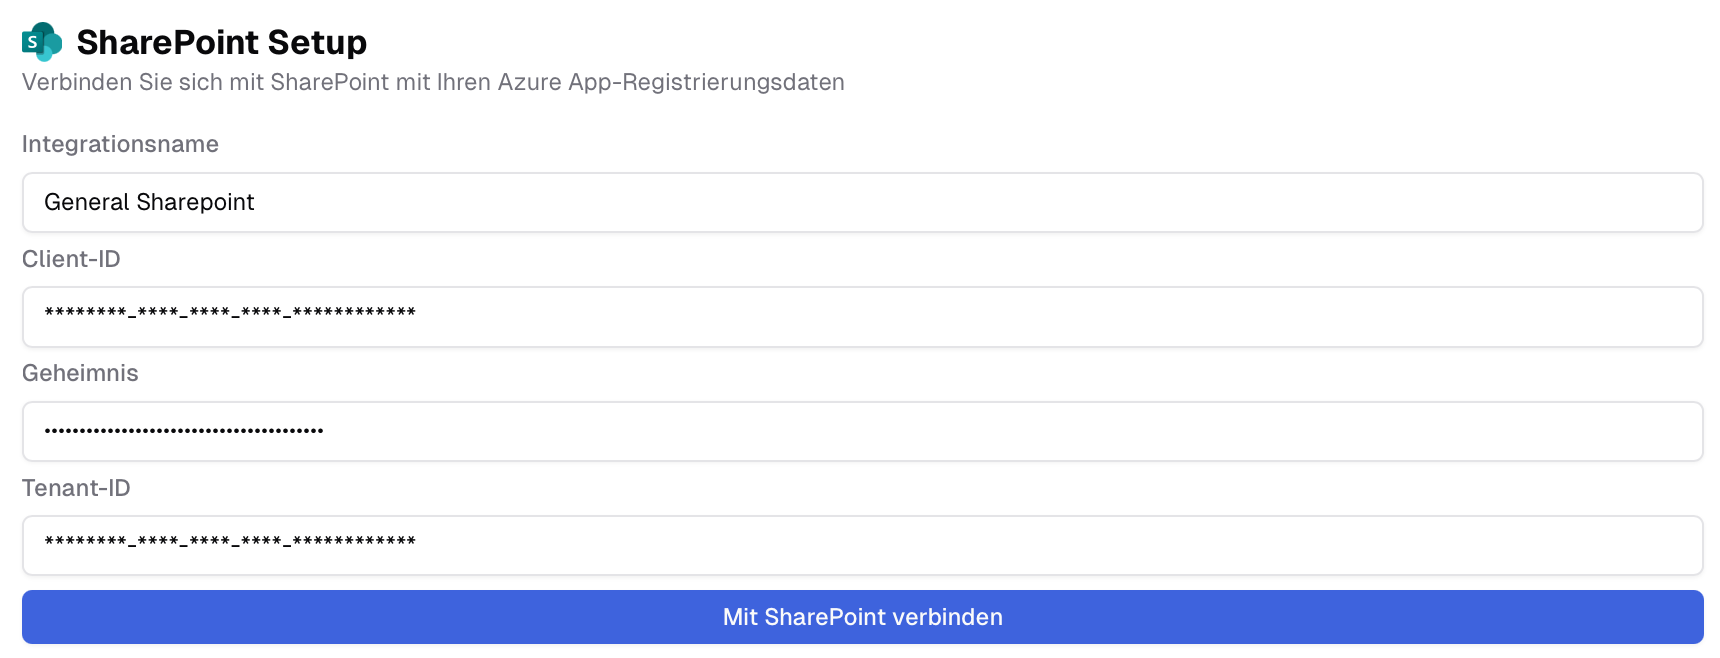Viewport: 1720px width, 658px height.
Task: Click the masked Client-ID value
Action: click(x=230, y=316)
